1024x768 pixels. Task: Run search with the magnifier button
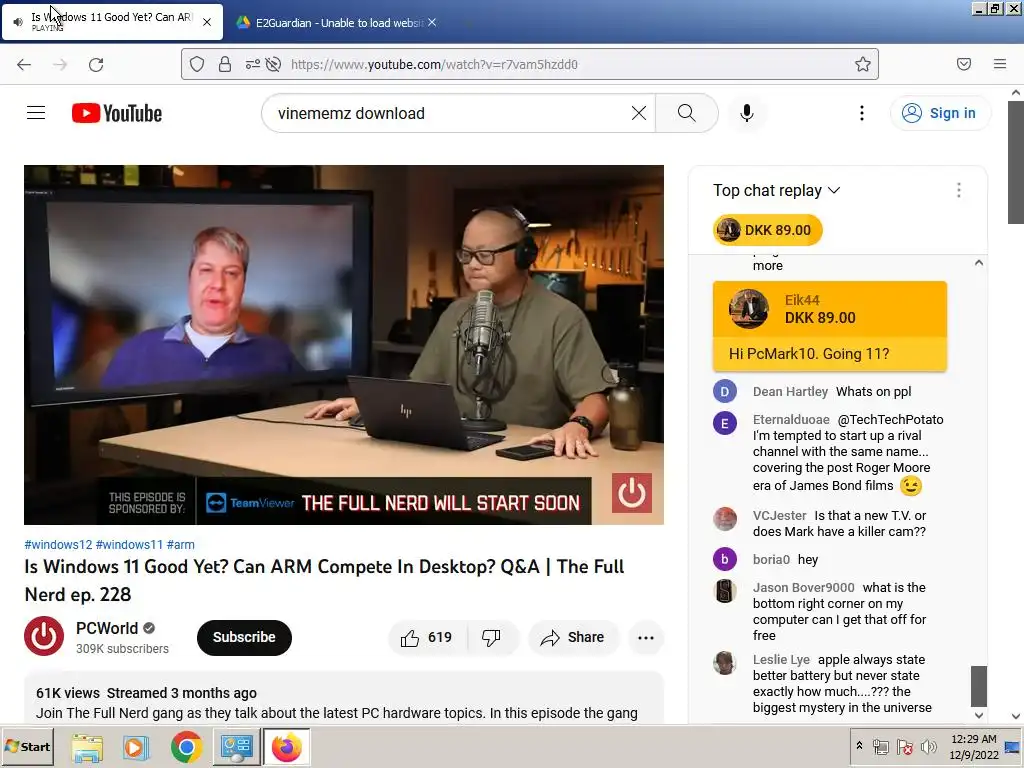click(686, 113)
